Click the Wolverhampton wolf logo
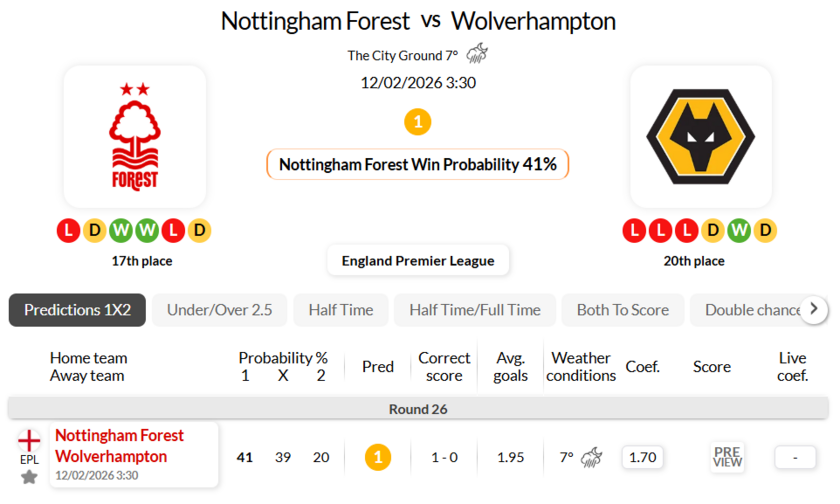 pyautogui.click(x=700, y=137)
